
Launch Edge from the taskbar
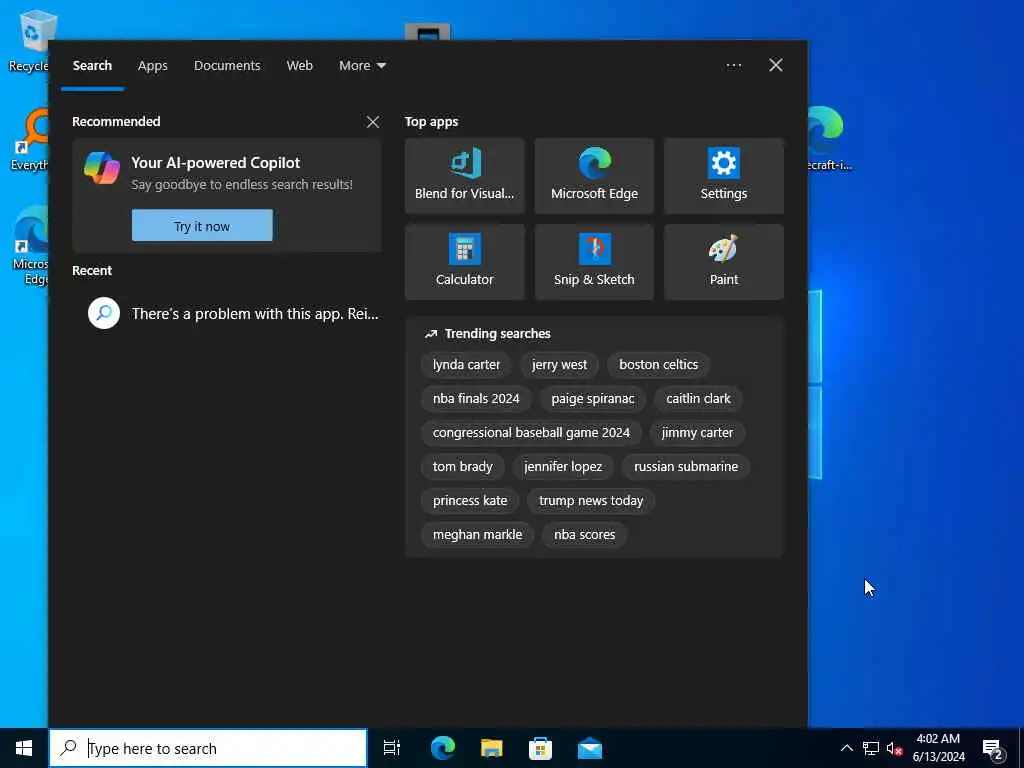click(443, 748)
